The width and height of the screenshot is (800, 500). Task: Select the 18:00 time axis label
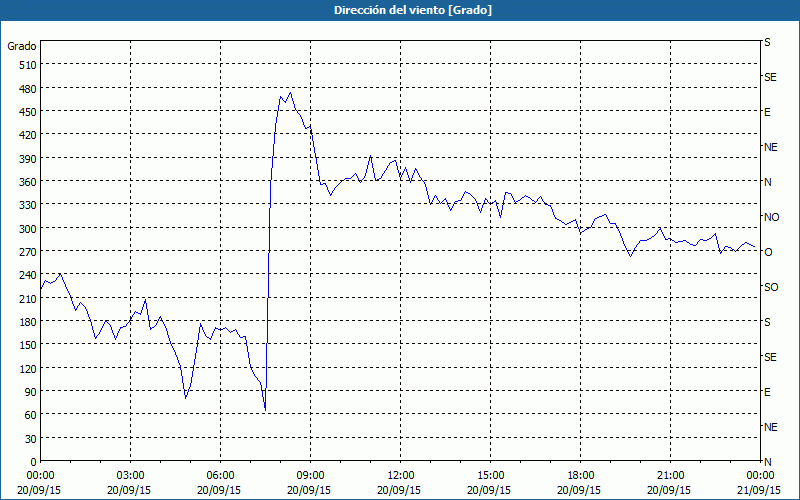click(580, 476)
